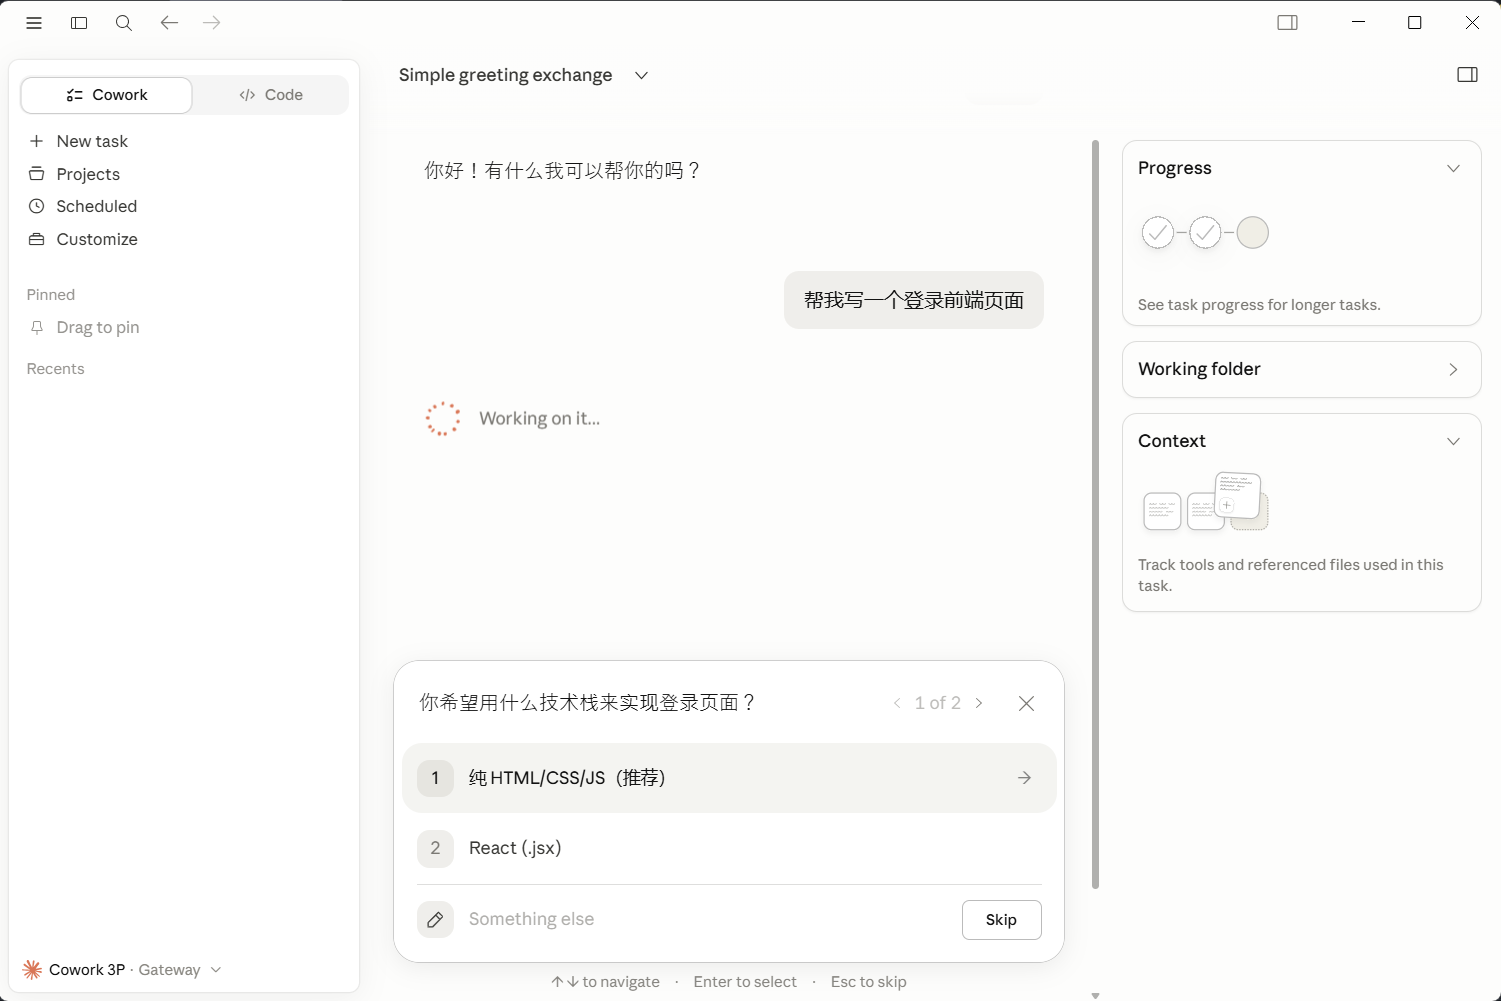Click the third unfinished progress step circle

1252,233
